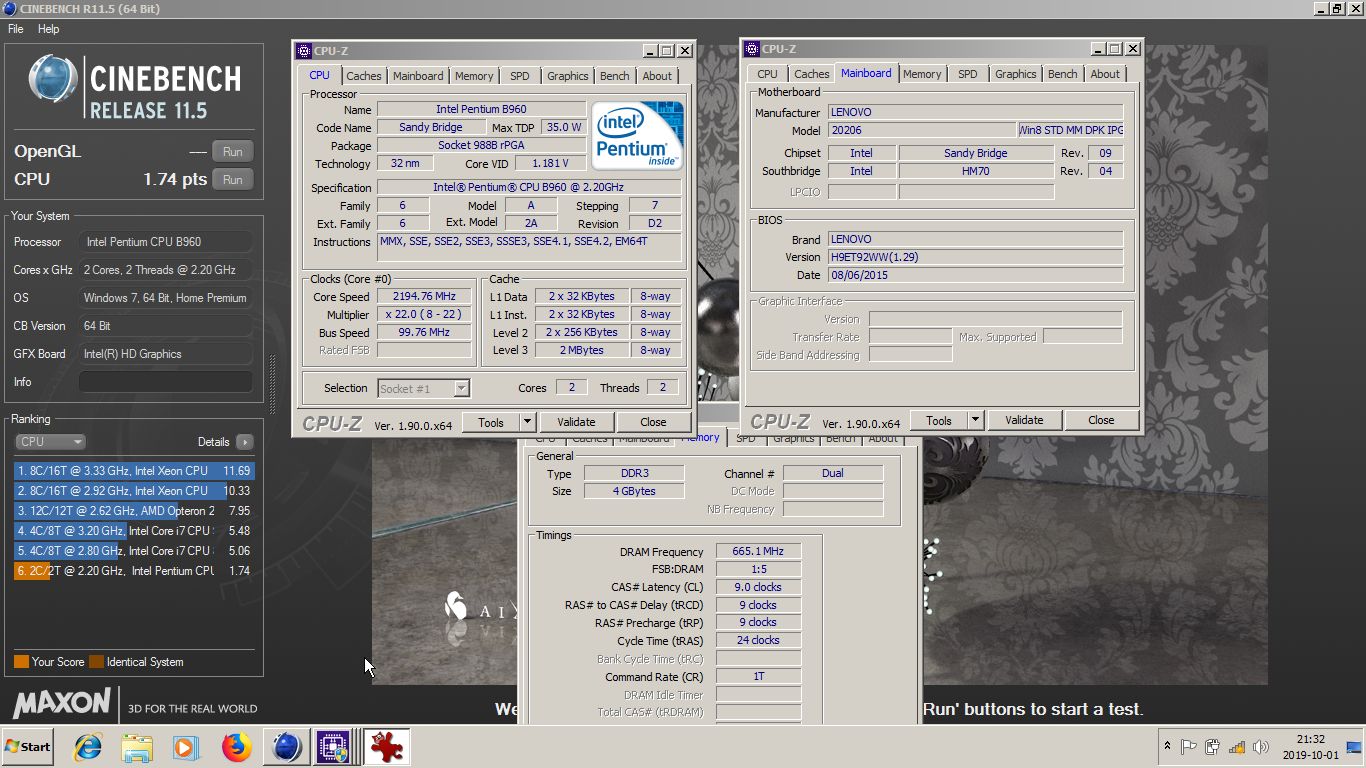Click the Cinebench sphere logo
Screen dimensions: 1366x768
(53, 79)
